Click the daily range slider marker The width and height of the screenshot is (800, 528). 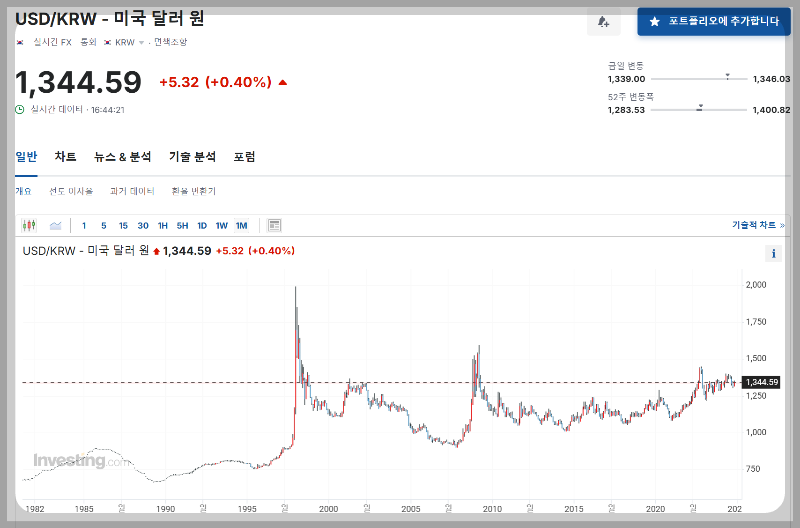[728, 77]
